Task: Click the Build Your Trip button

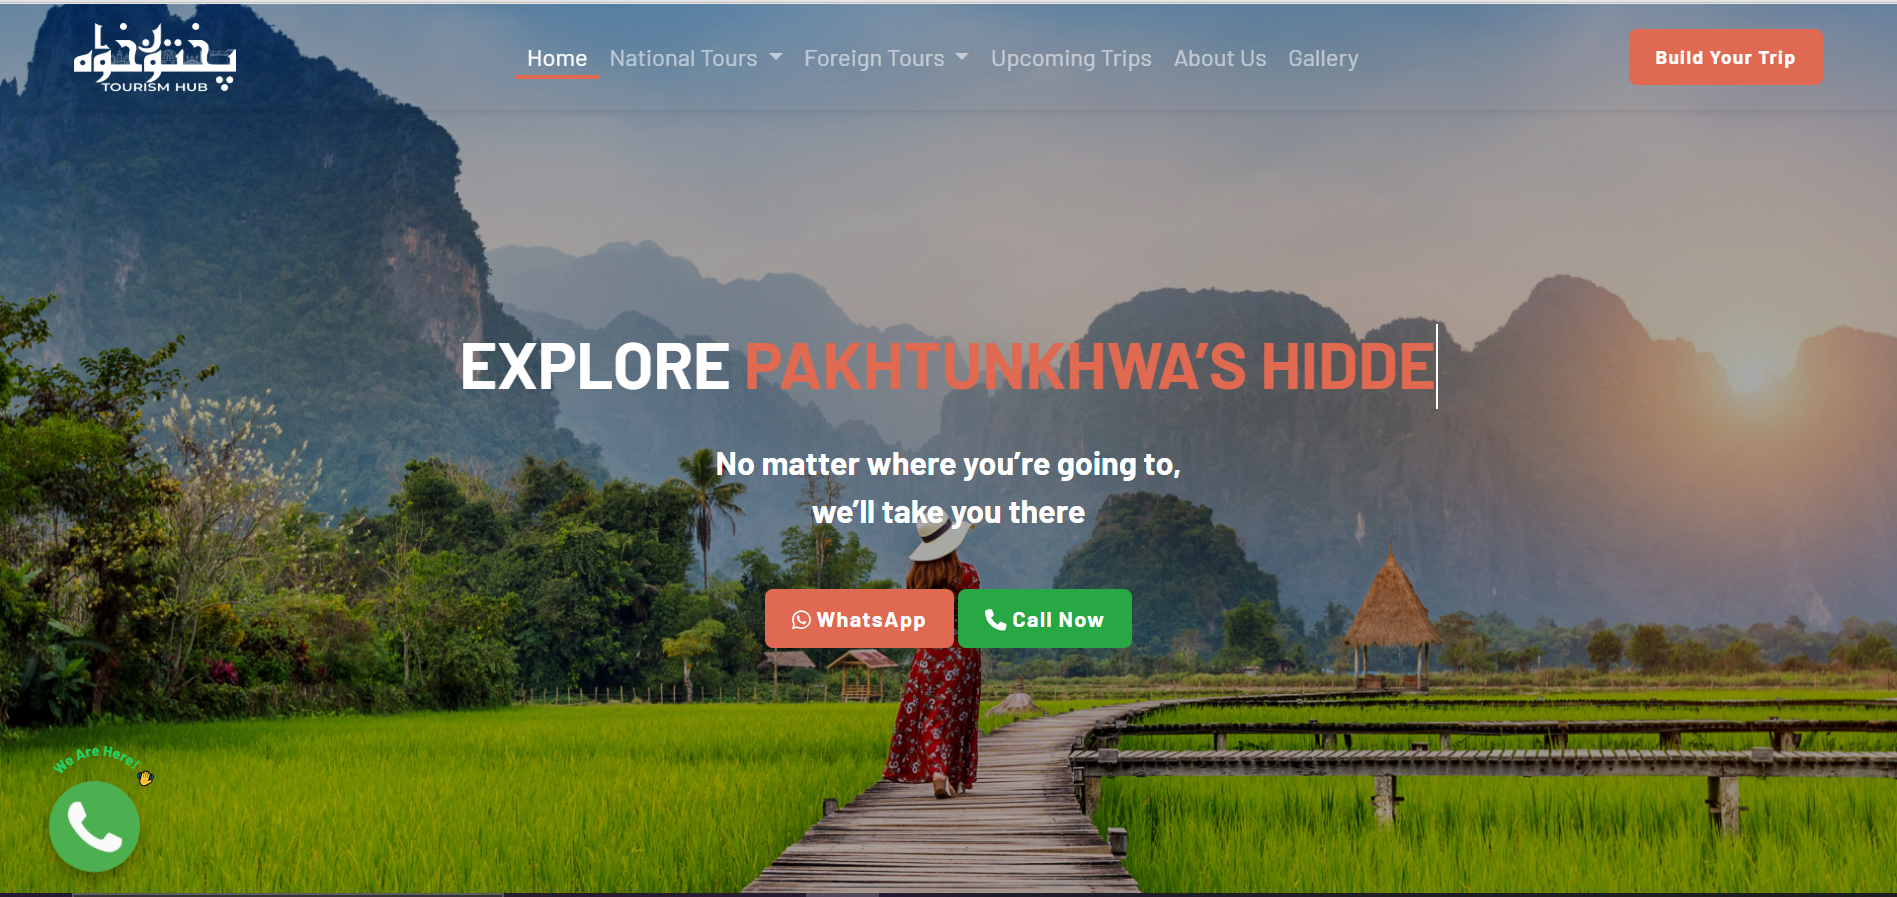Action: tap(1726, 57)
